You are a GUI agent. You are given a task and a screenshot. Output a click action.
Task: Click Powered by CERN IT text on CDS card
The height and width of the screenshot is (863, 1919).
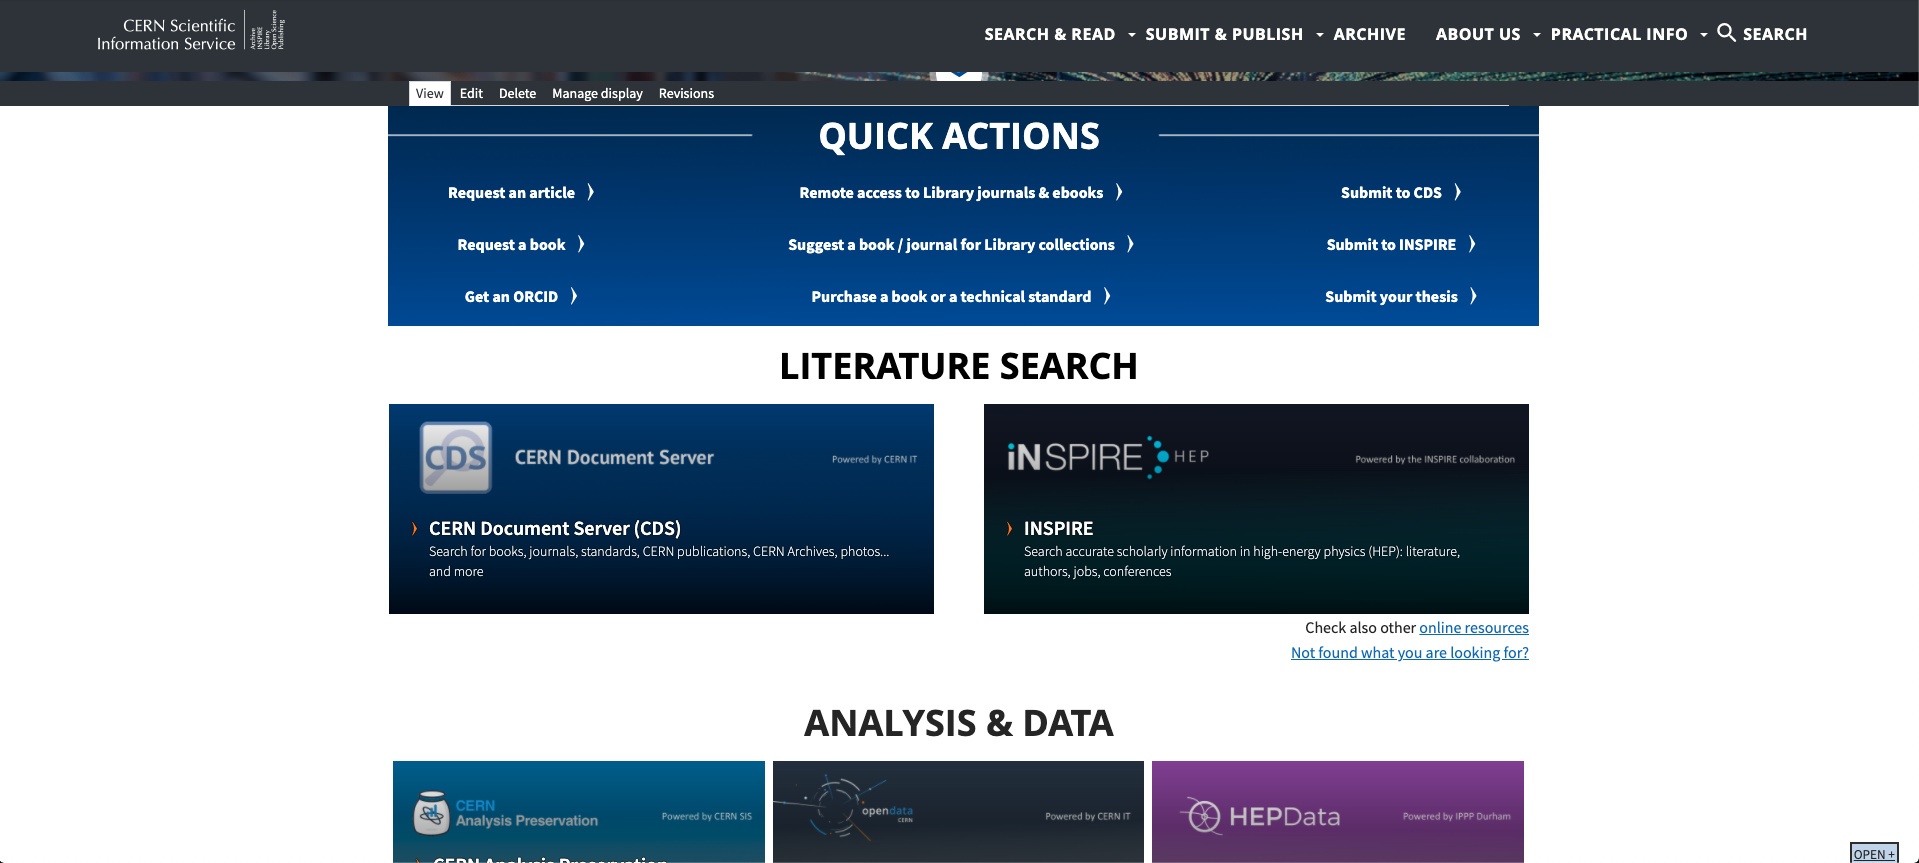[x=874, y=459]
